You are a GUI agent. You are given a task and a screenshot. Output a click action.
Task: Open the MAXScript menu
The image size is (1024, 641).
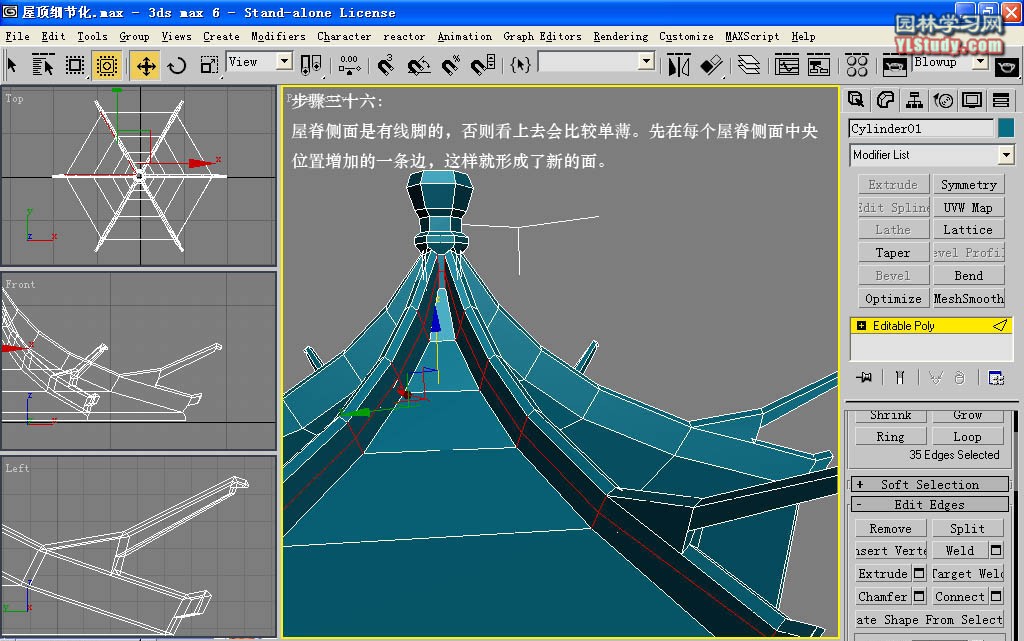(752, 37)
